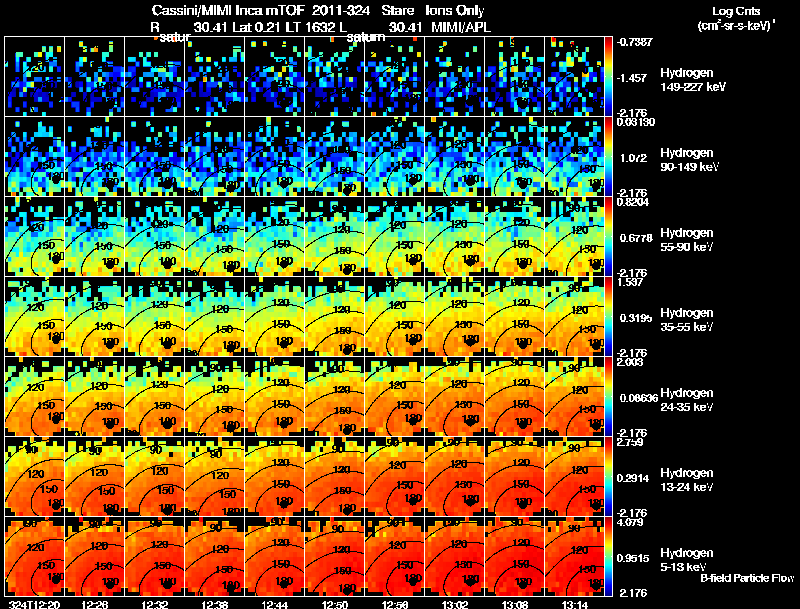
Task: Click the Hydrogen 149-227 keV row label
Action: [693, 80]
